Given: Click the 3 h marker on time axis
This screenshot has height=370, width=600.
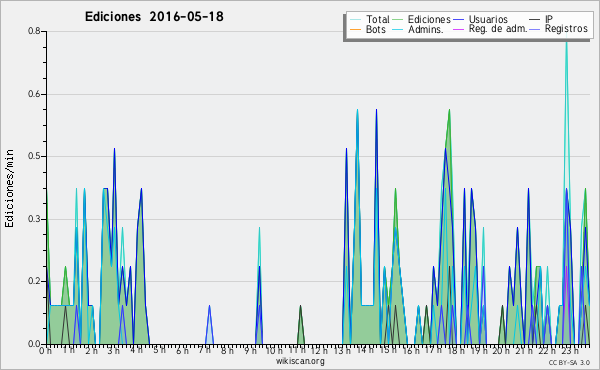Looking at the screenshot, I should click(x=114, y=351).
